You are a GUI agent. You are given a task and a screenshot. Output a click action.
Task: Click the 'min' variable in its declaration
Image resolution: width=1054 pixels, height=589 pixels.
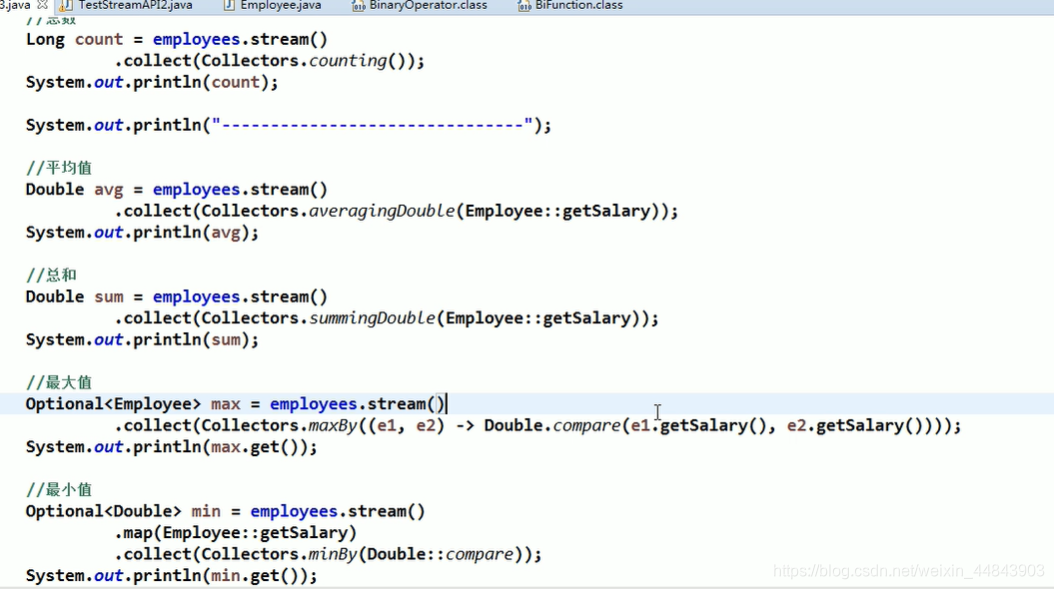pyautogui.click(x=206, y=512)
